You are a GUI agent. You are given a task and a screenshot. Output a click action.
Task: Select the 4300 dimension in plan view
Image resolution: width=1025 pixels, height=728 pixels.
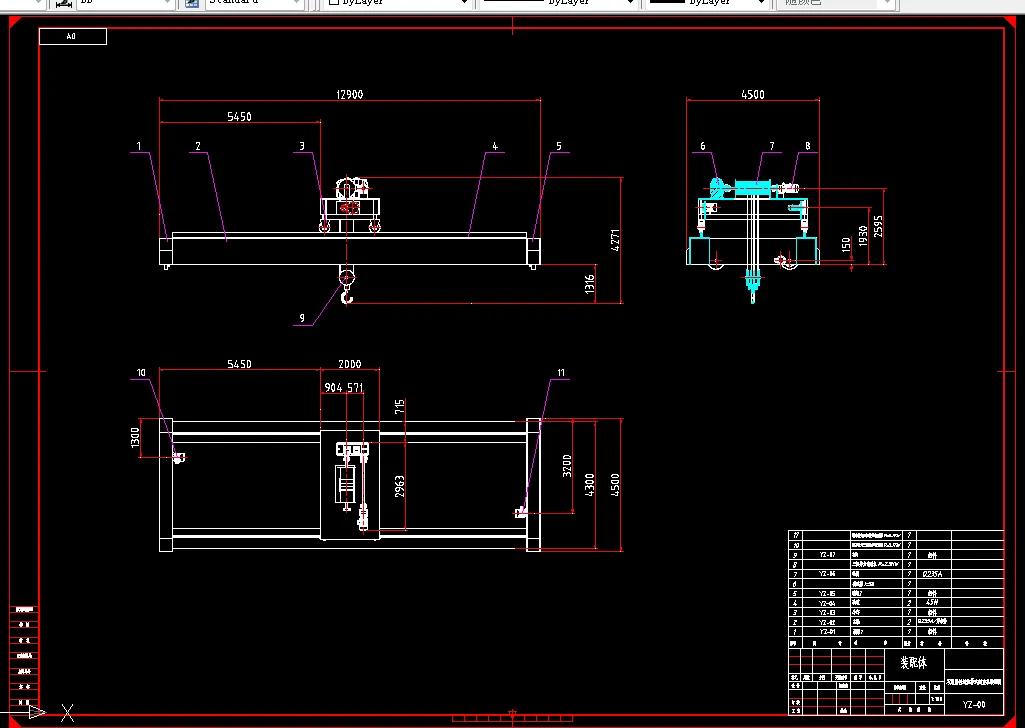(x=590, y=485)
